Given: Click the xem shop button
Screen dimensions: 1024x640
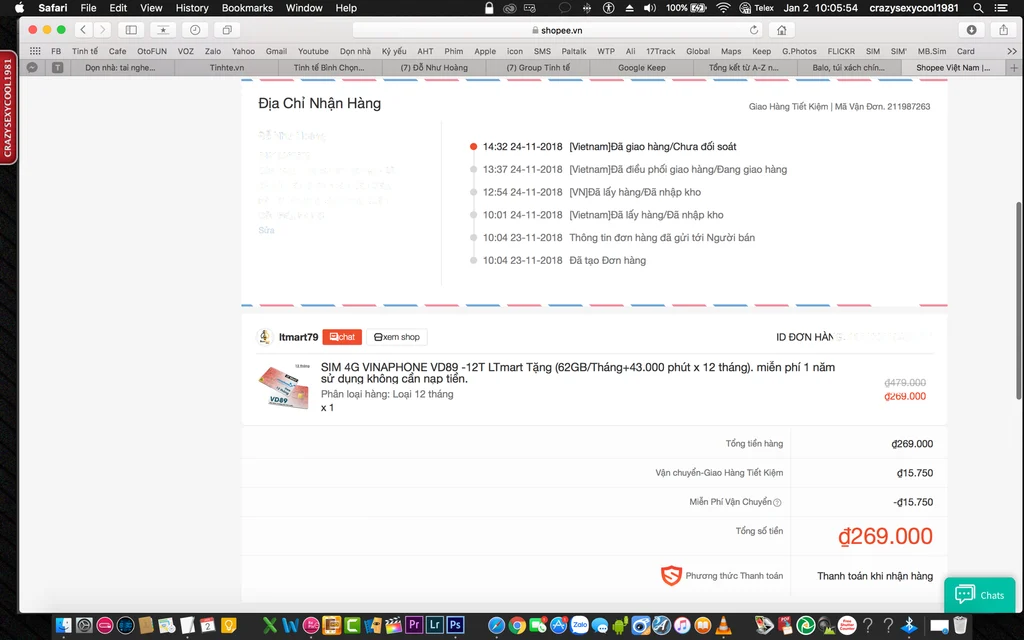Looking at the screenshot, I should point(397,337).
